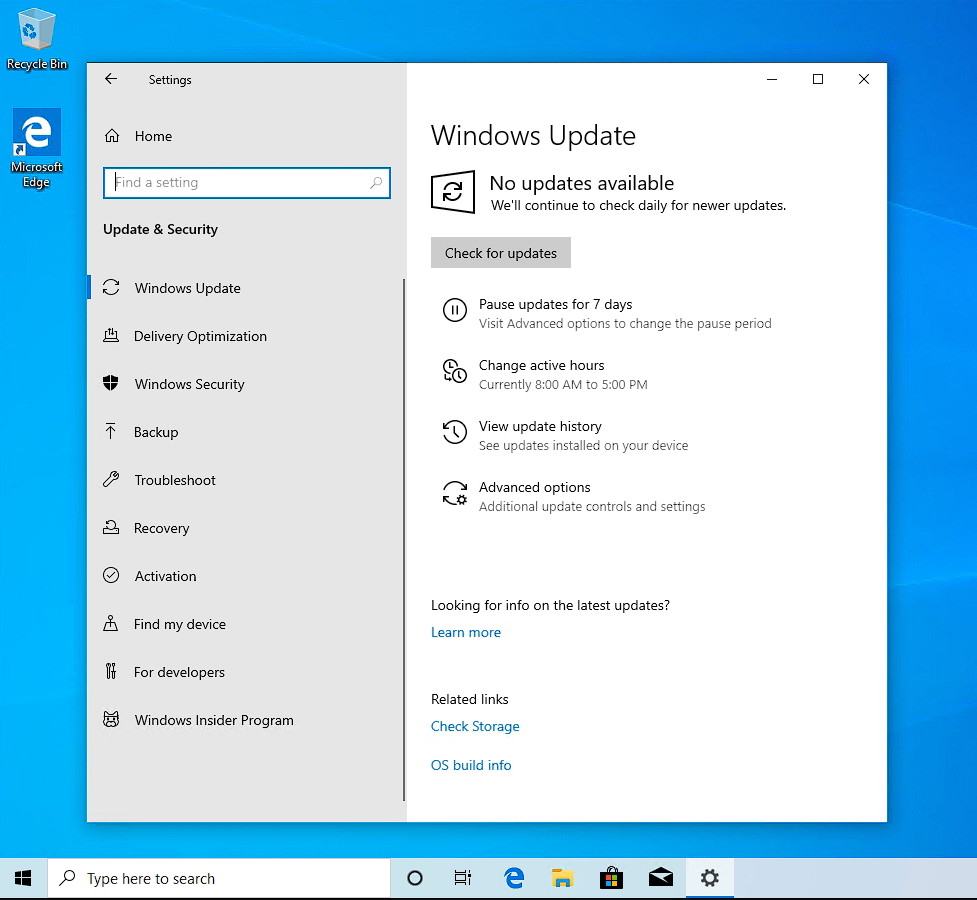Open Find my device settings

(180, 624)
